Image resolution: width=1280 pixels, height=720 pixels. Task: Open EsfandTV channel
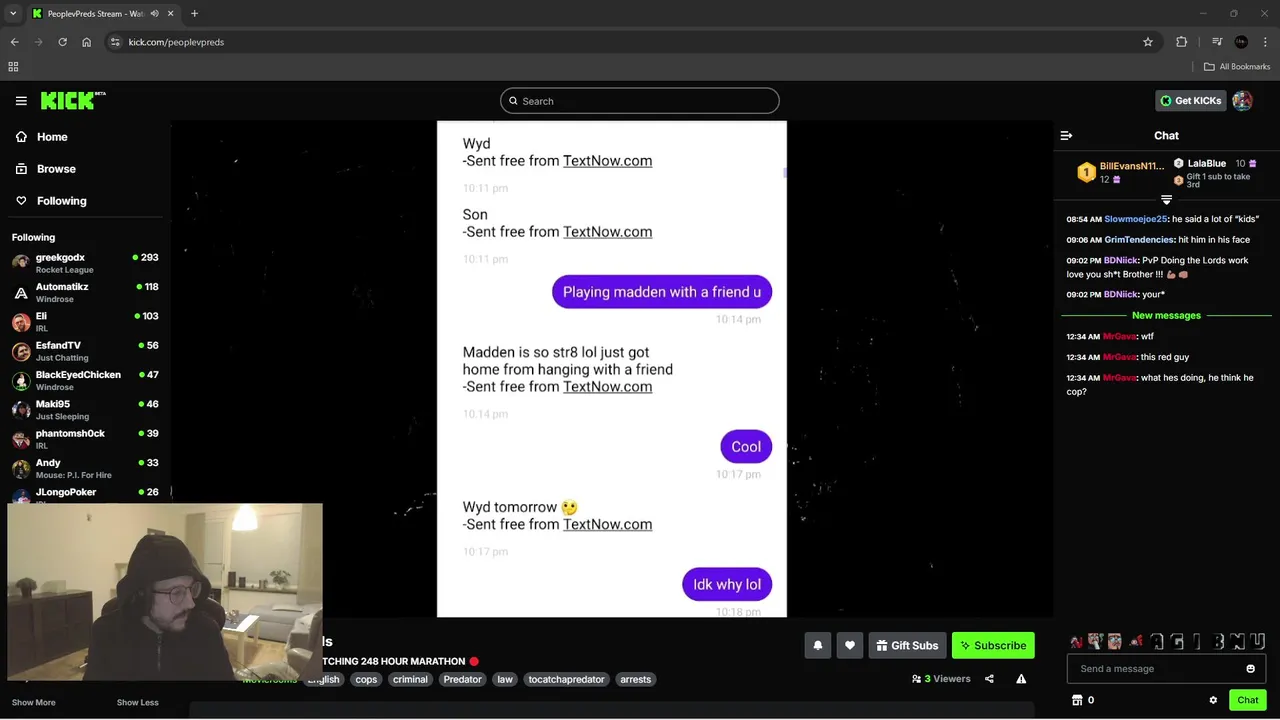(85, 351)
